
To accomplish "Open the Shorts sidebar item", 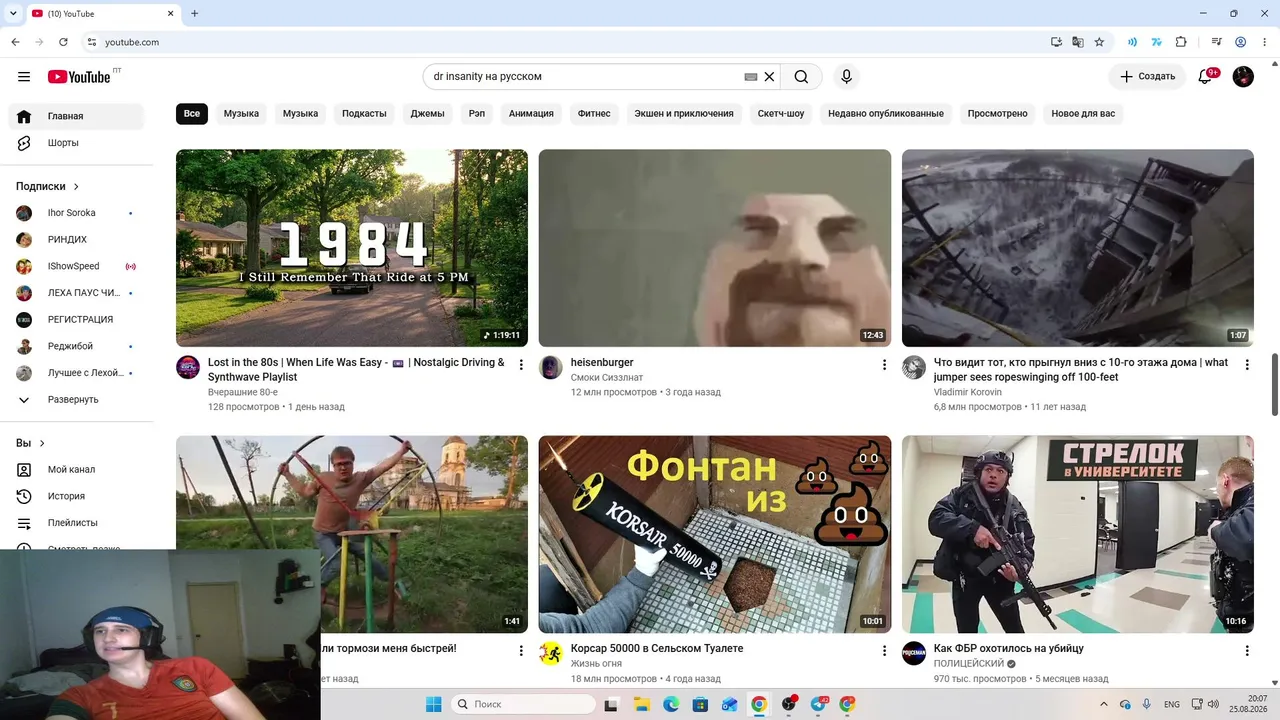I will click(x=77, y=143).
